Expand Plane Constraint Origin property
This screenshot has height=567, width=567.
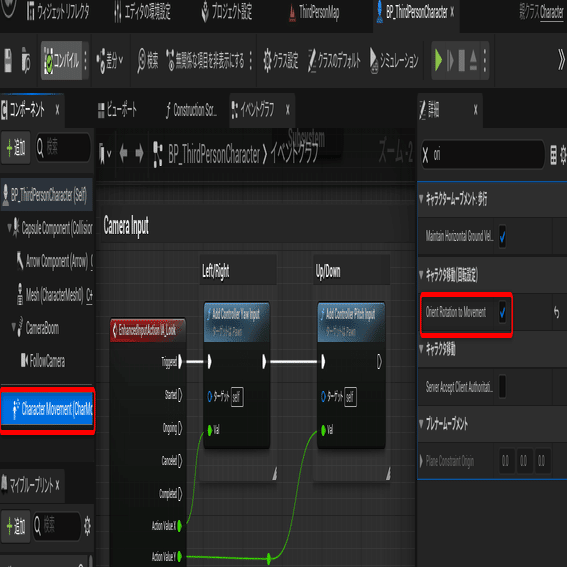pyautogui.click(x=421, y=461)
